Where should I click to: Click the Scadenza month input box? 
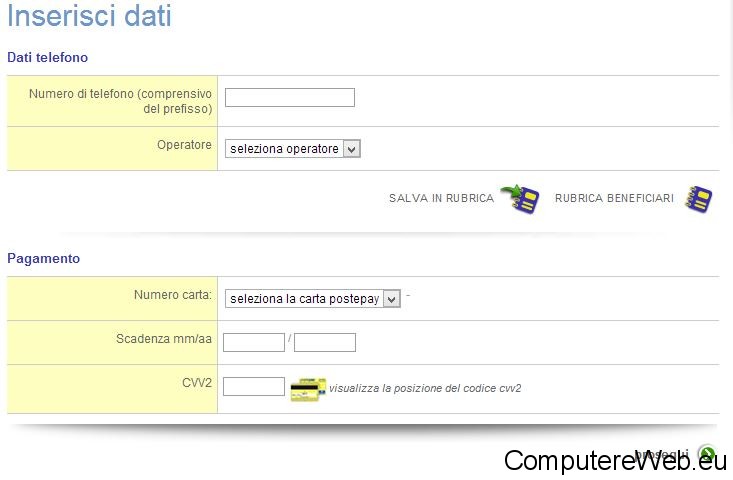(x=254, y=343)
